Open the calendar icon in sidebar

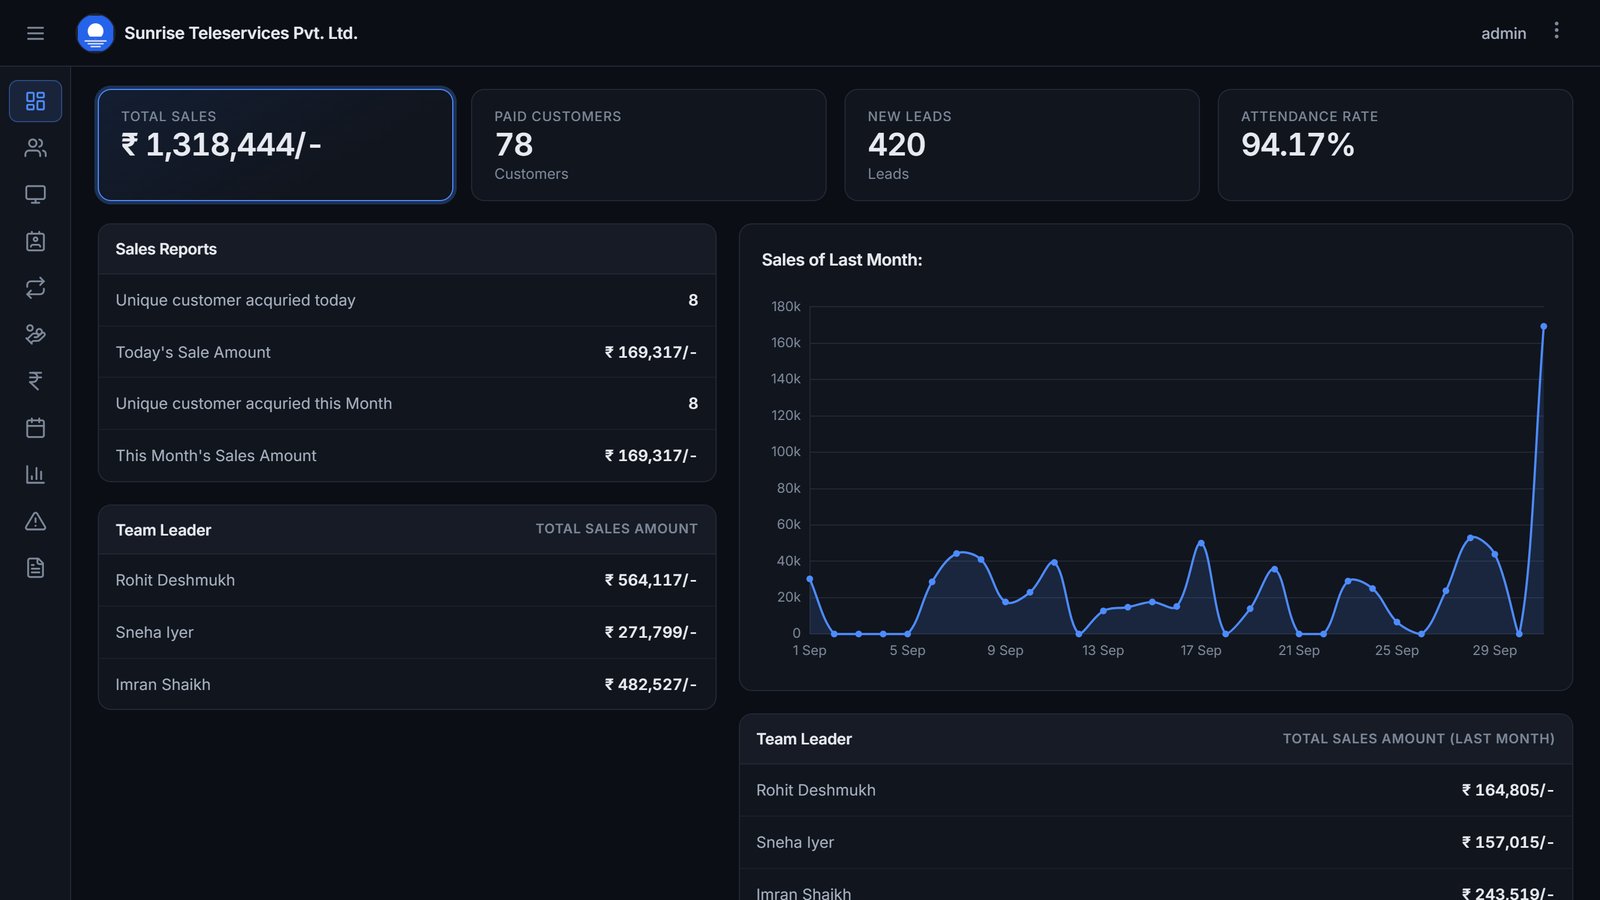[35, 428]
